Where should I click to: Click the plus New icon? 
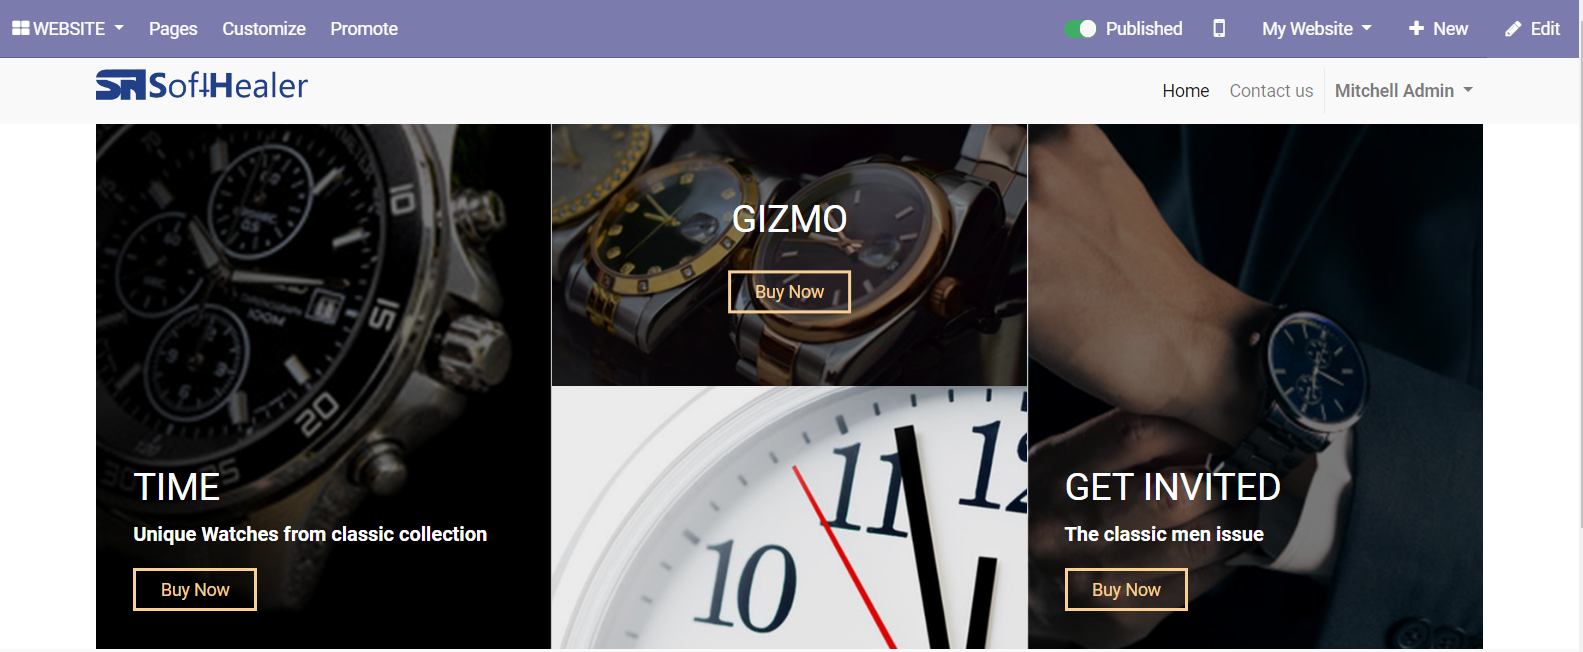[1416, 28]
